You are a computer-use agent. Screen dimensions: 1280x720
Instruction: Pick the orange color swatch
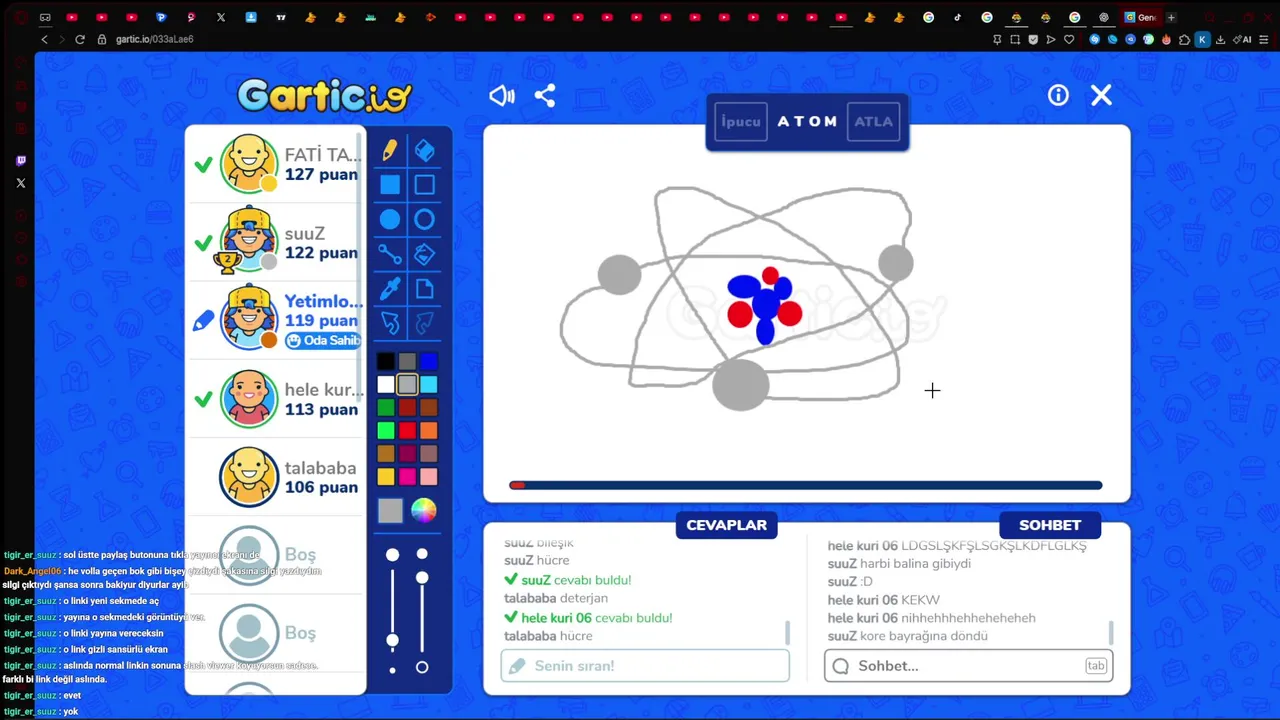click(429, 431)
